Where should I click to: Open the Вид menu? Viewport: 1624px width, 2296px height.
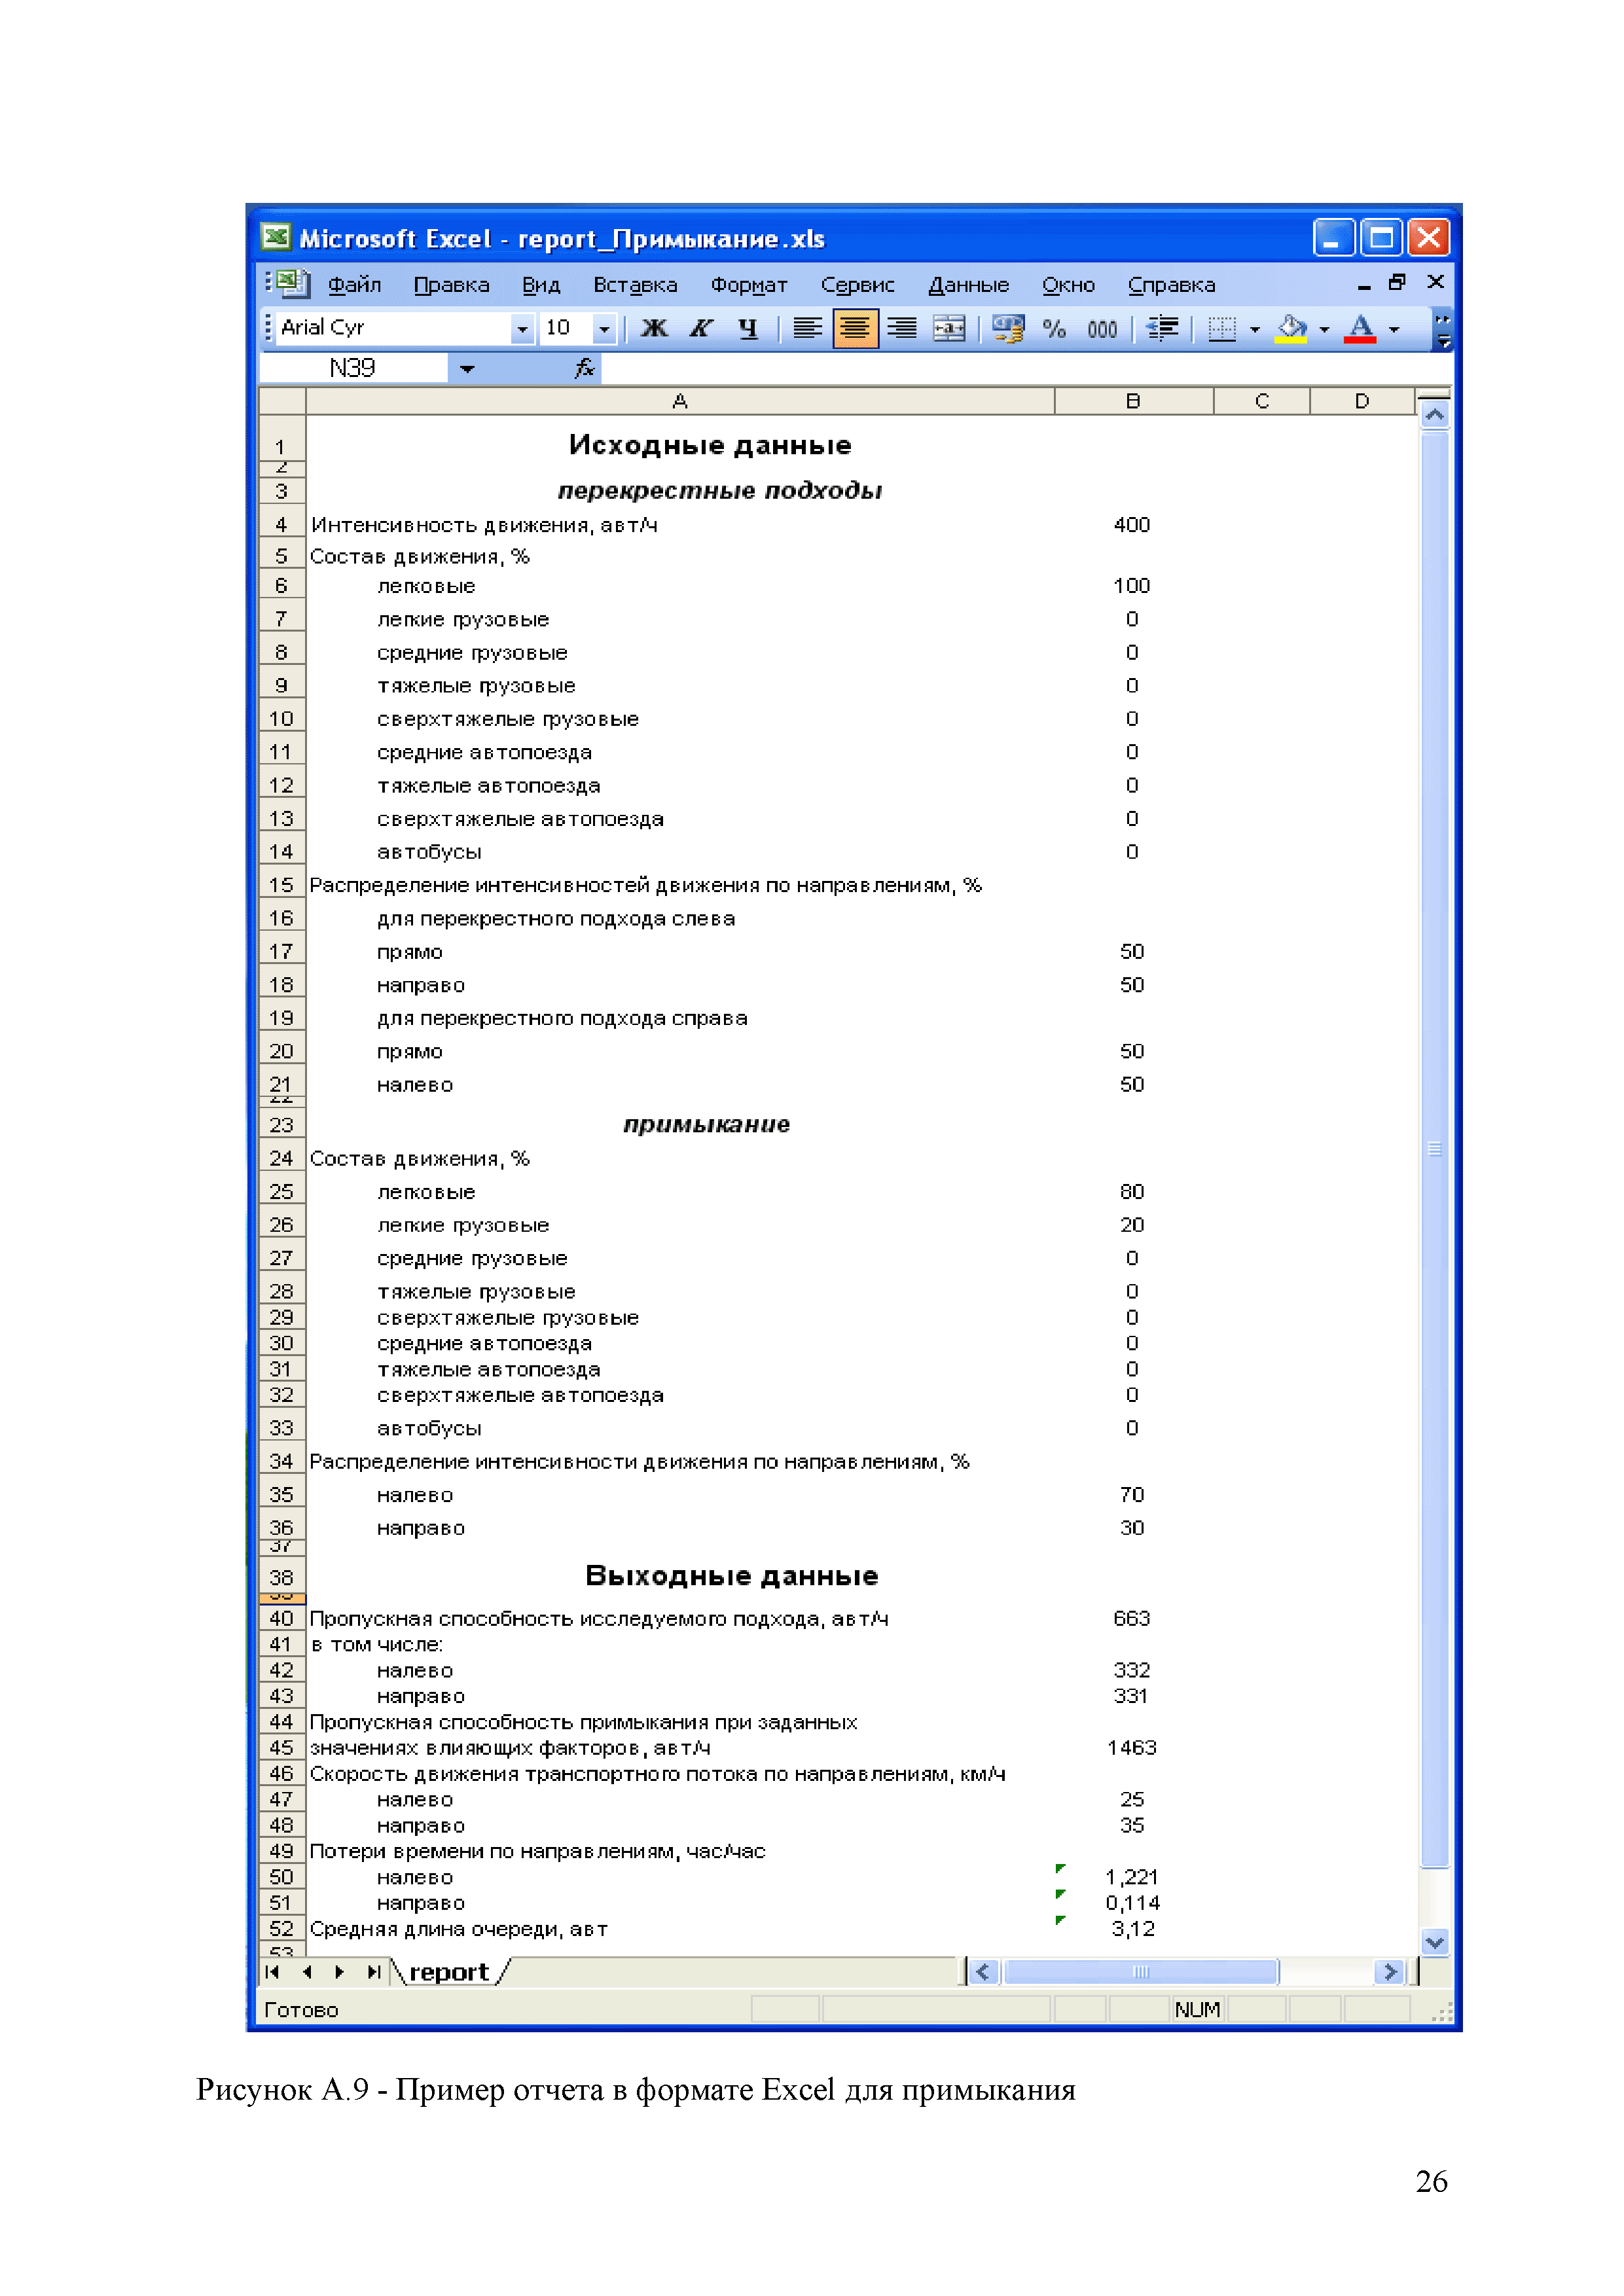tap(541, 285)
